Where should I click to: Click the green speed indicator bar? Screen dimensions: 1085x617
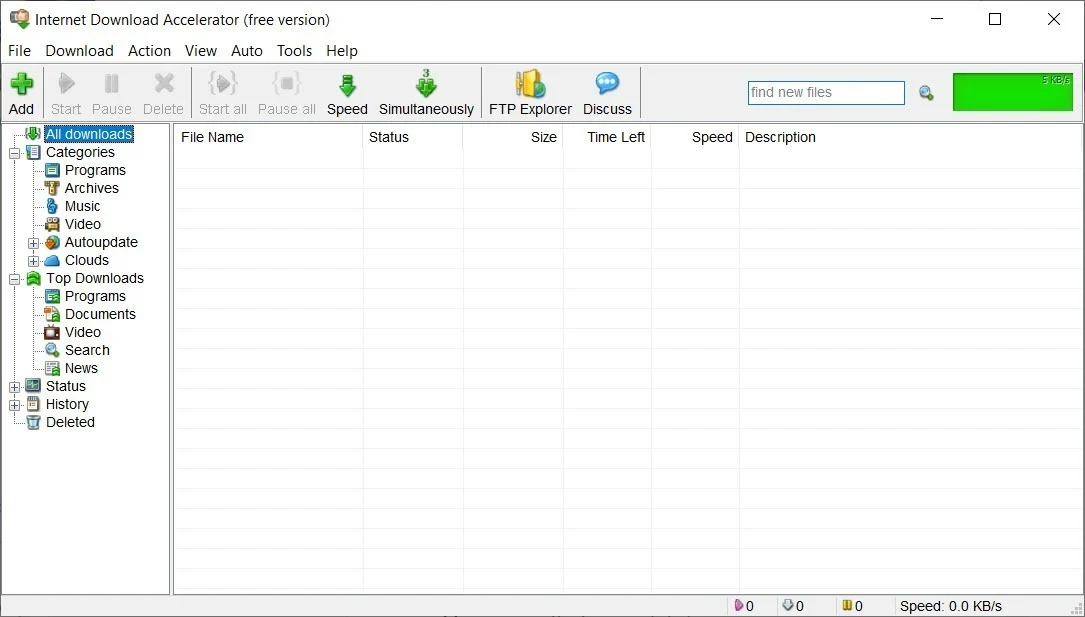[1012, 91]
